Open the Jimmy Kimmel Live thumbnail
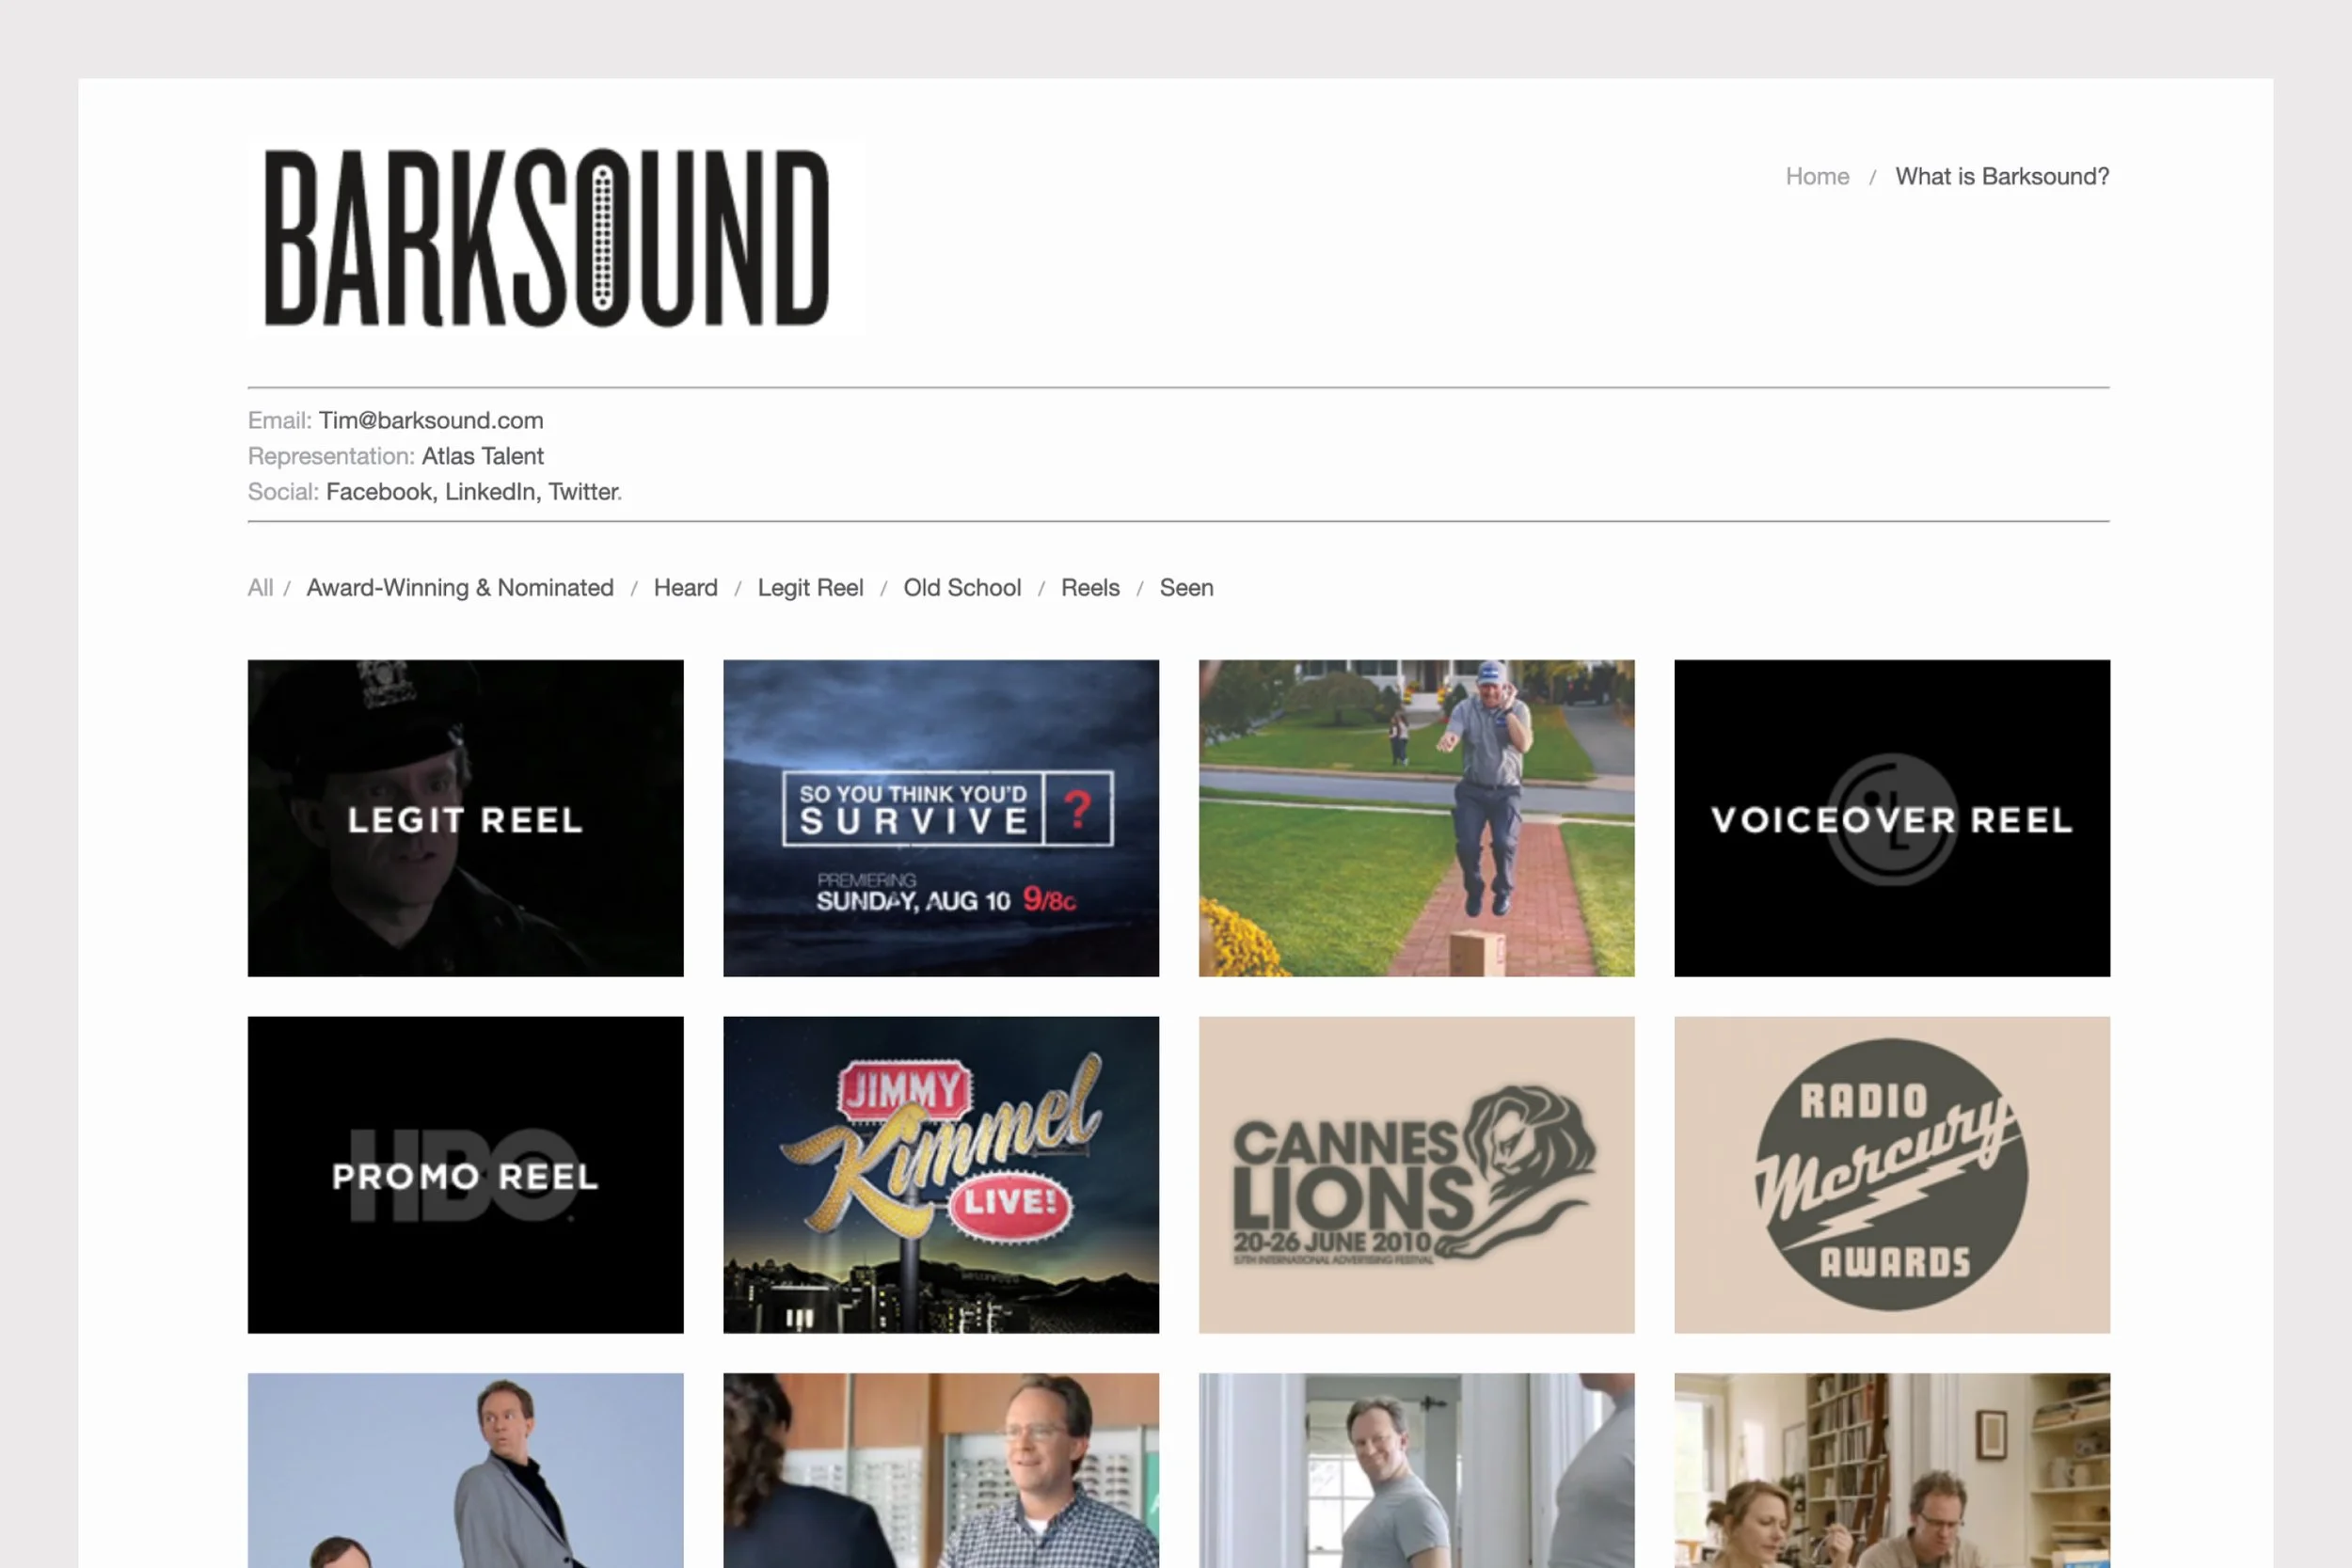The height and width of the screenshot is (1568, 2352). (x=941, y=1175)
